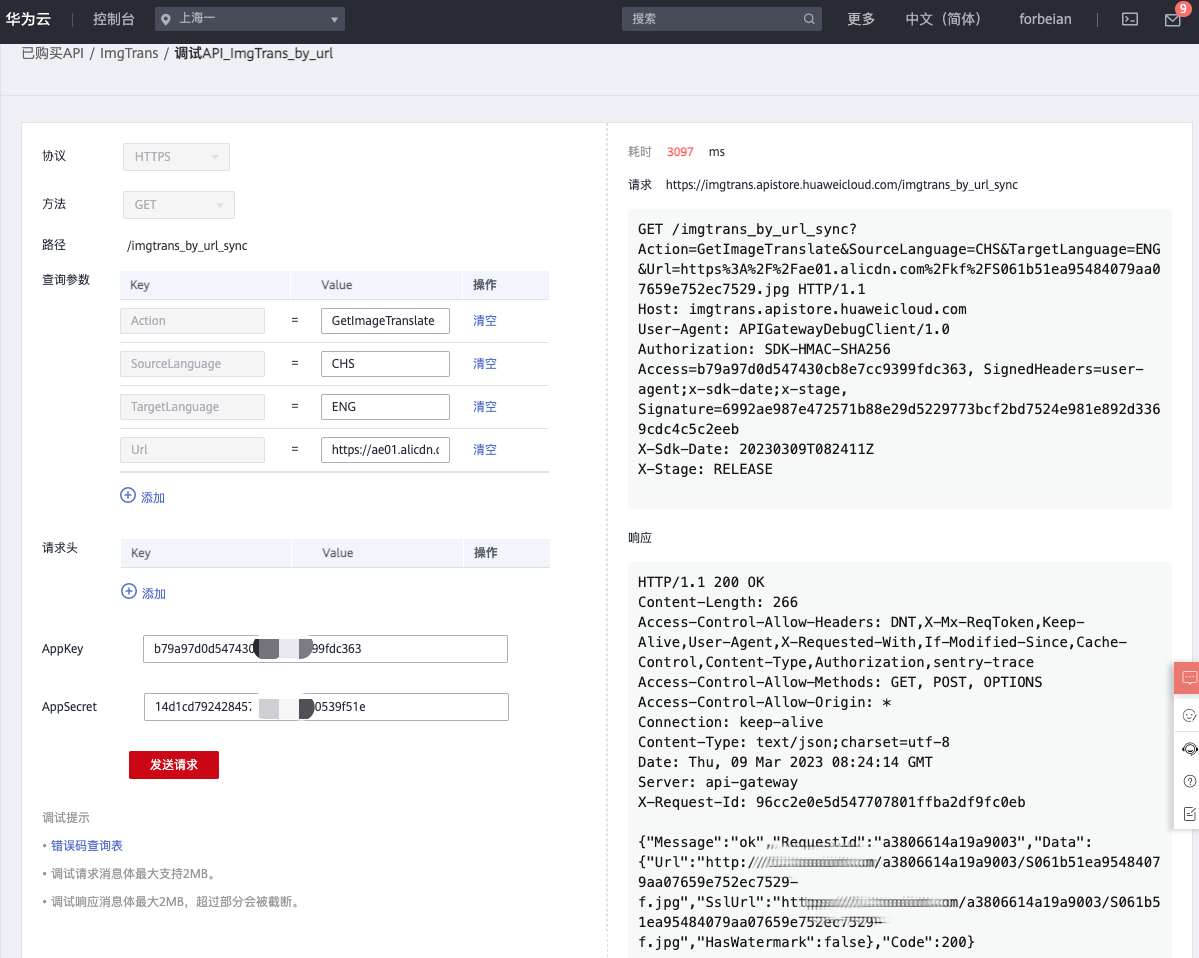
Task: Click the smiley satisfaction feedback icon
Action: [1189, 715]
